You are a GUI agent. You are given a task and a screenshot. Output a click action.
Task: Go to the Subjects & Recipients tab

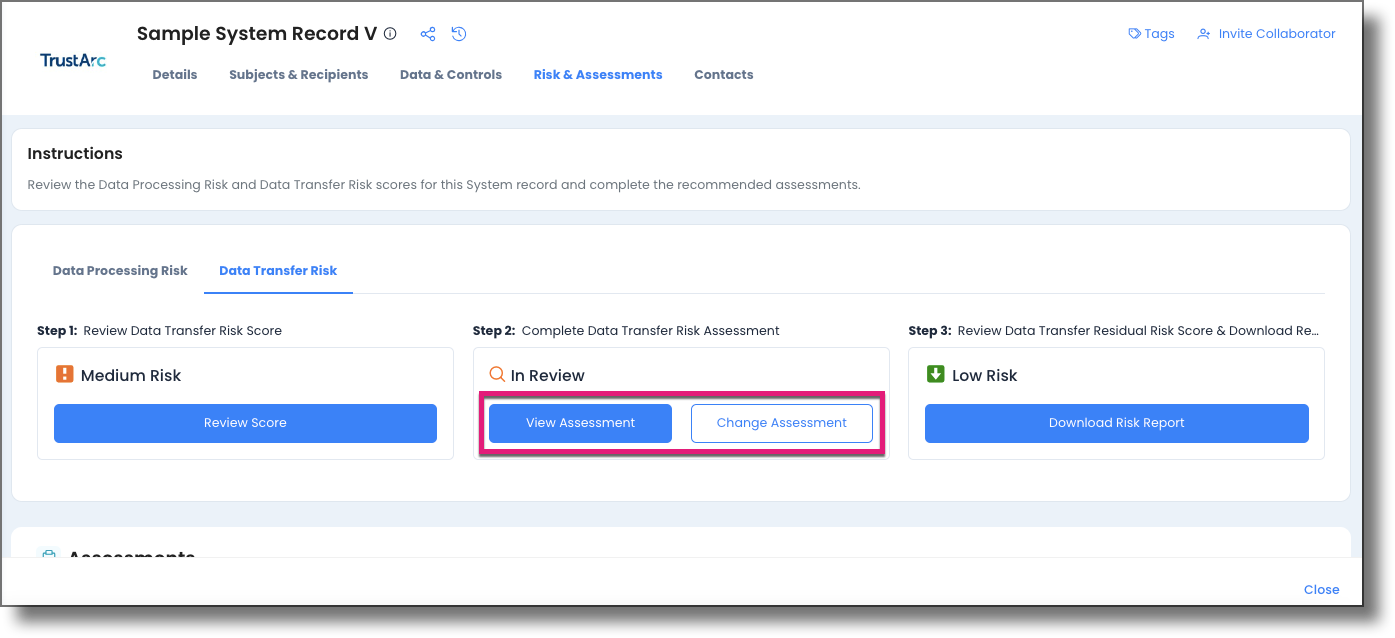299,75
